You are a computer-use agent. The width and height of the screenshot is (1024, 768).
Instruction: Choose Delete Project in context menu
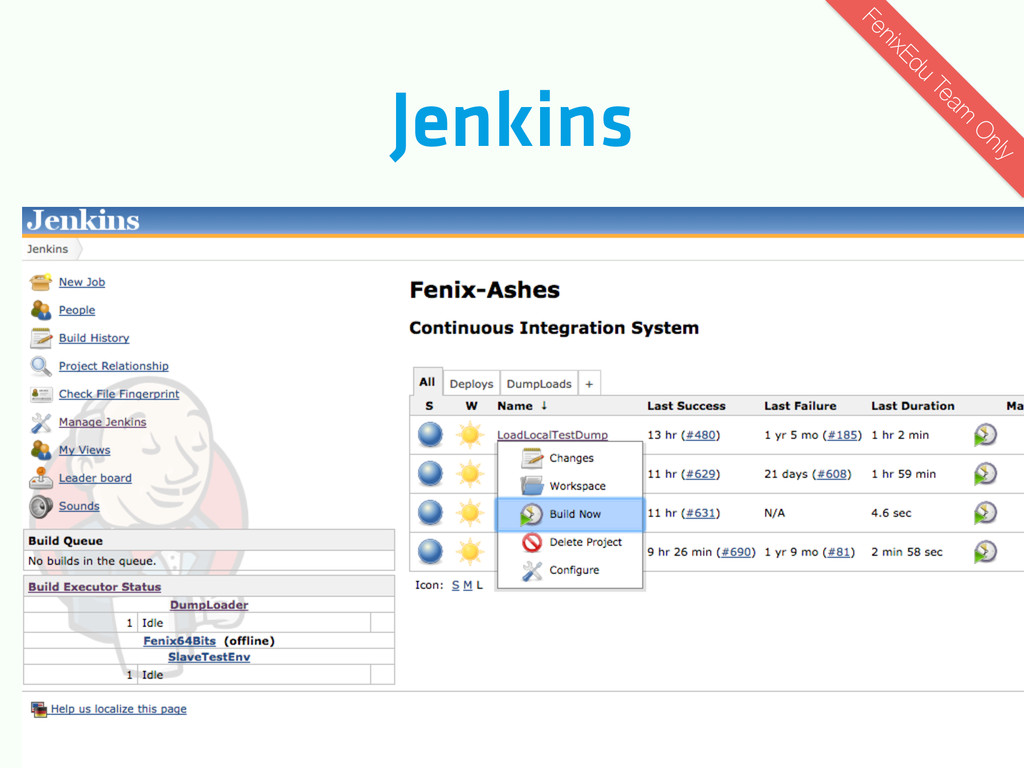[x=570, y=542]
